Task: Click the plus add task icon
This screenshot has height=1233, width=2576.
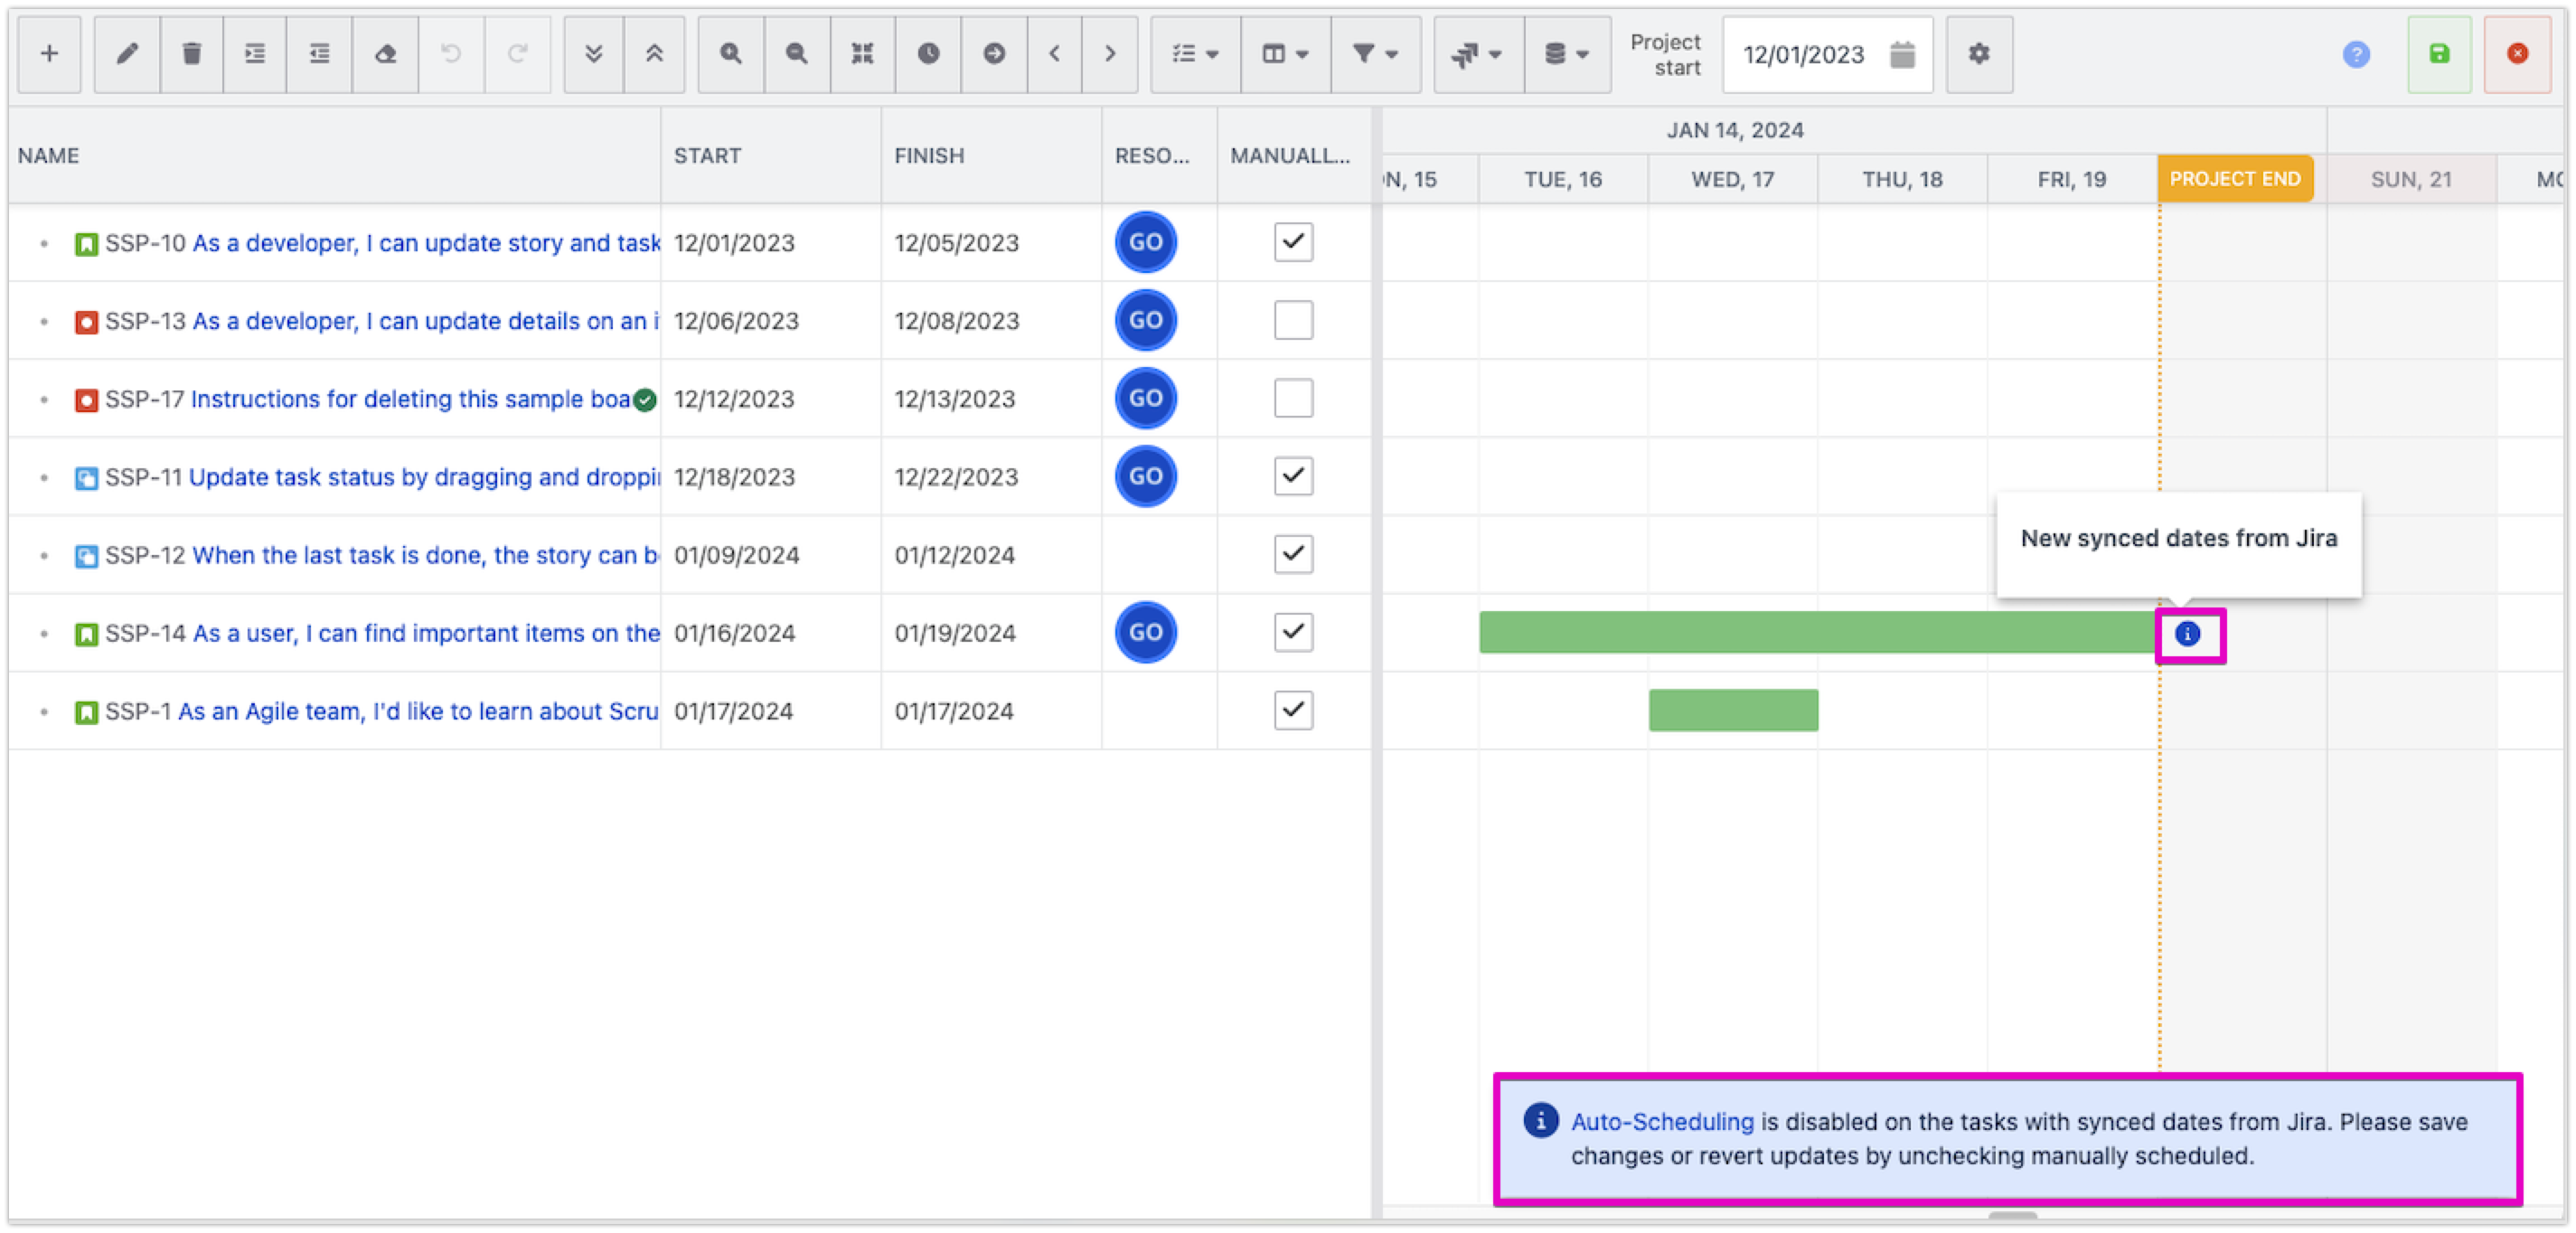Action: click(x=49, y=54)
